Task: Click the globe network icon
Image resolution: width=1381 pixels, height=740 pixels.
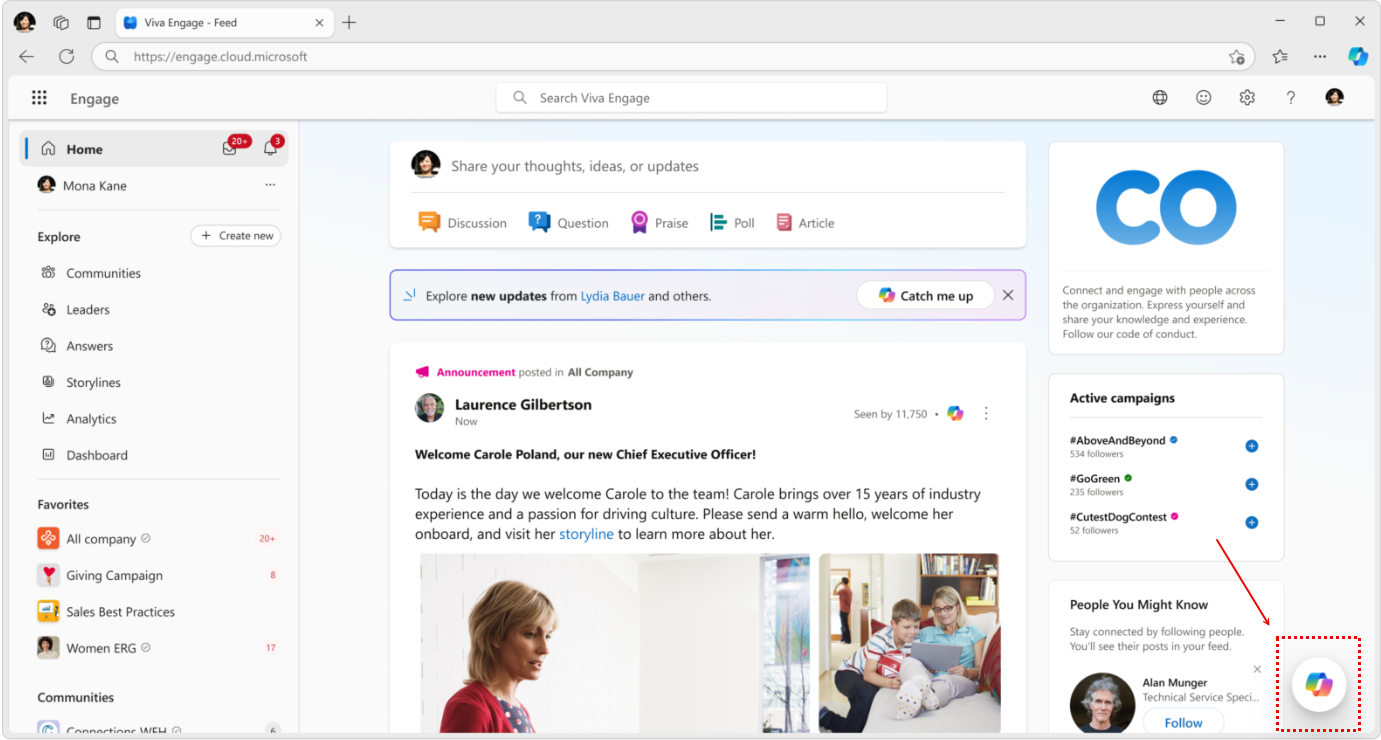Action: (x=1160, y=98)
